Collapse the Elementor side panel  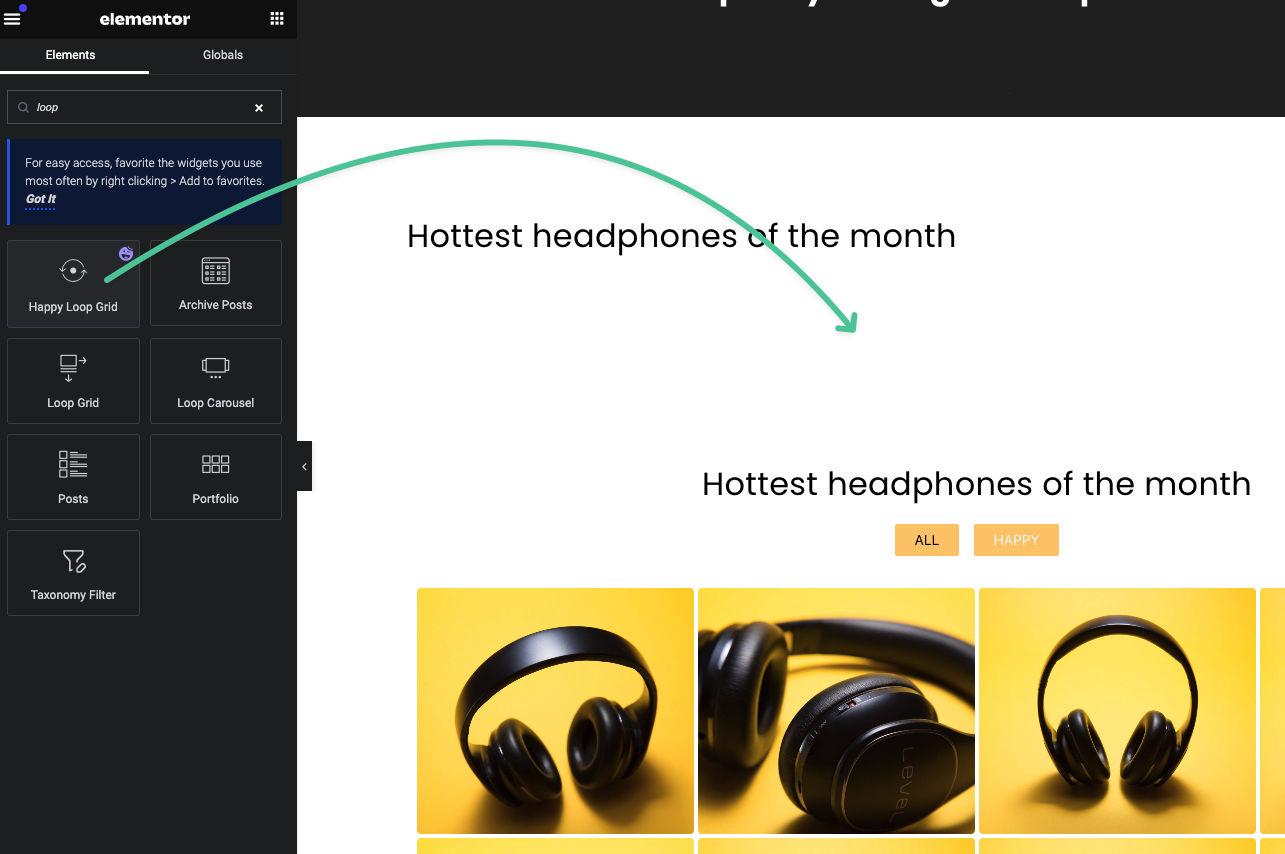point(304,465)
